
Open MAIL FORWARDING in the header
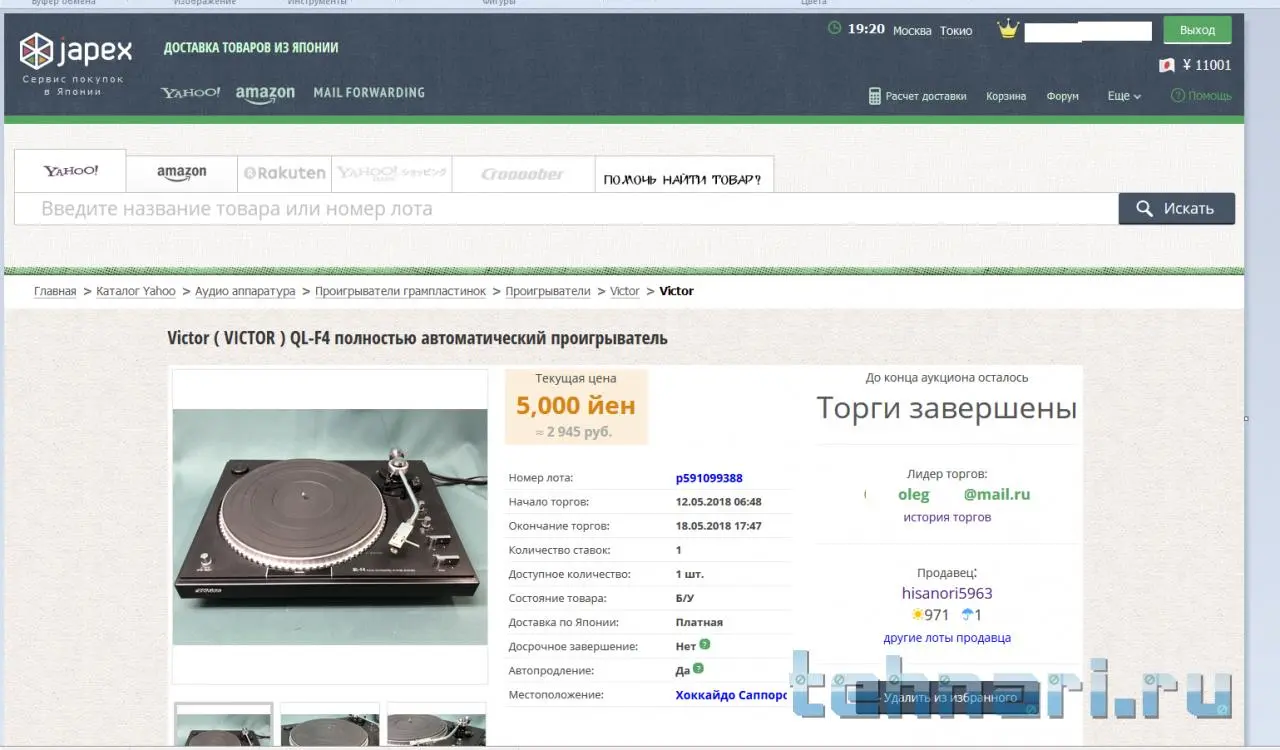tap(369, 93)
